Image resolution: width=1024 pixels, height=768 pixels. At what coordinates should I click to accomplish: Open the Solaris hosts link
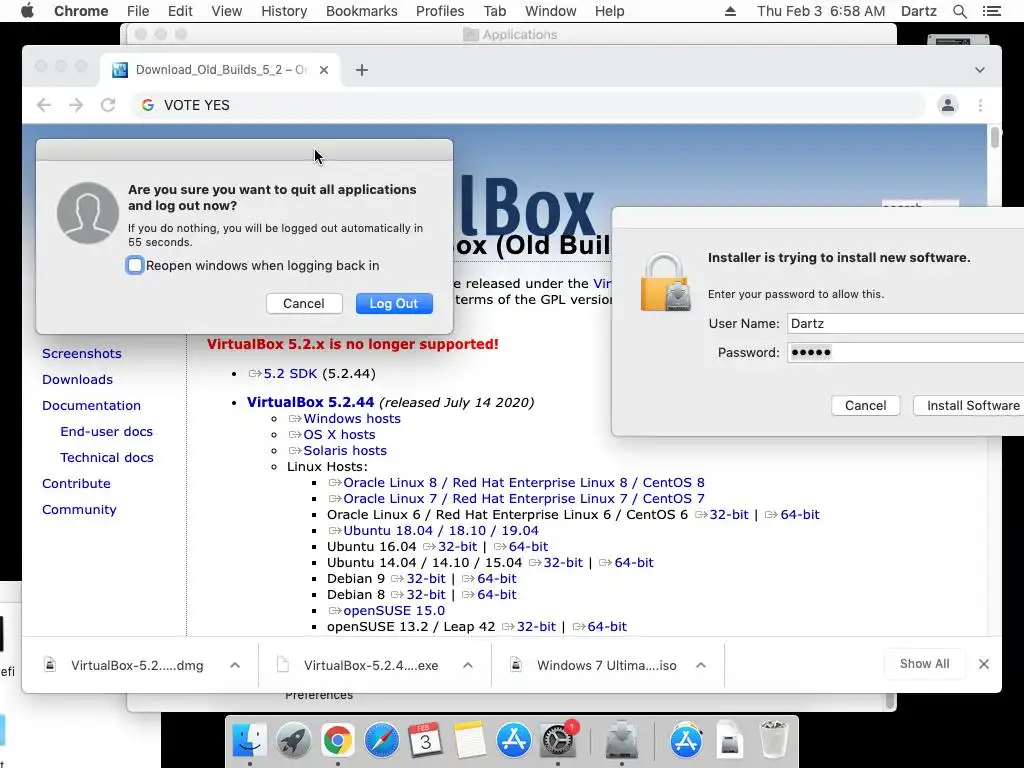345,451
